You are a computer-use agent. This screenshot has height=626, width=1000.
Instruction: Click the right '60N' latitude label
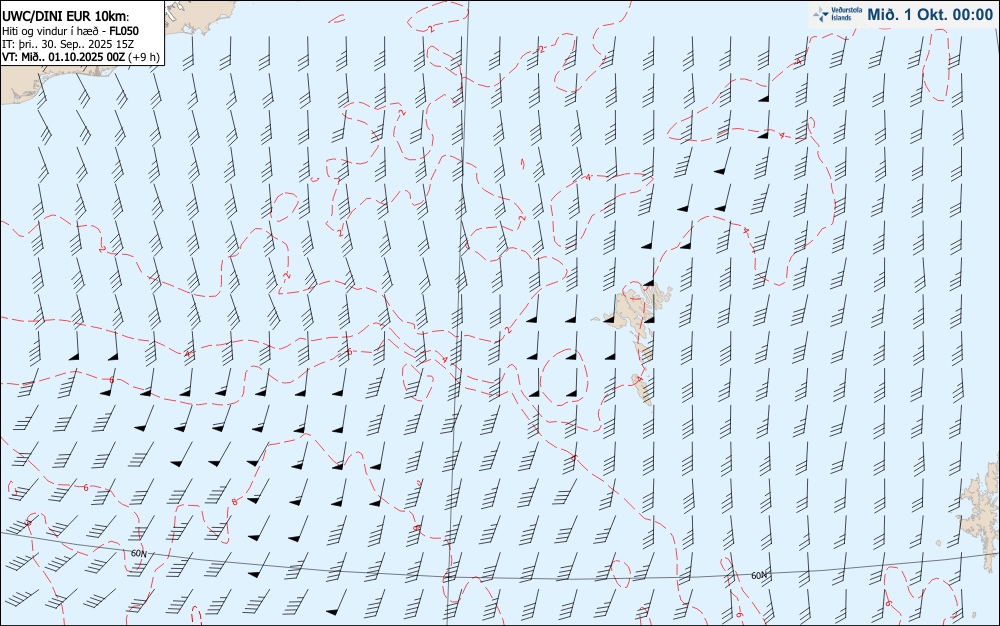point(759,575)
